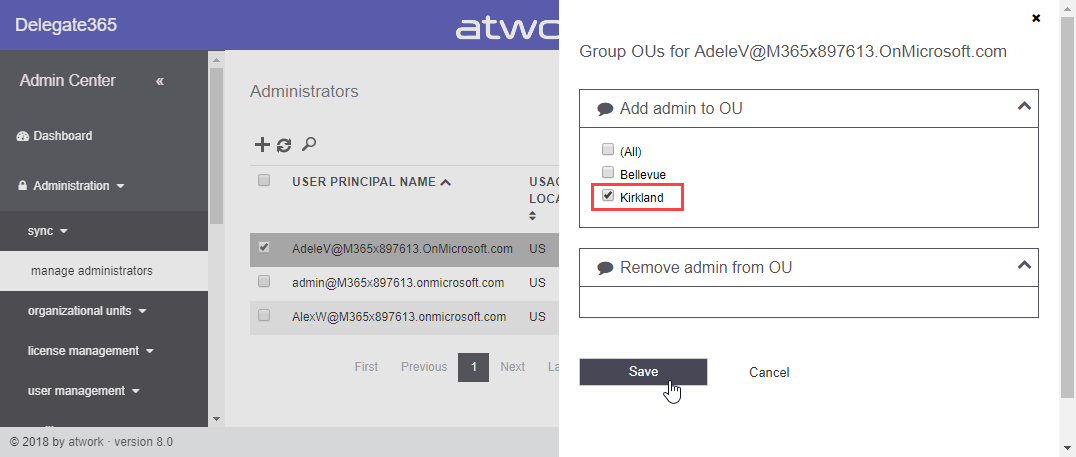Click the refresh administrators list icon
The width and height of the screenshot is (1076, 457).
pos(284,145)
